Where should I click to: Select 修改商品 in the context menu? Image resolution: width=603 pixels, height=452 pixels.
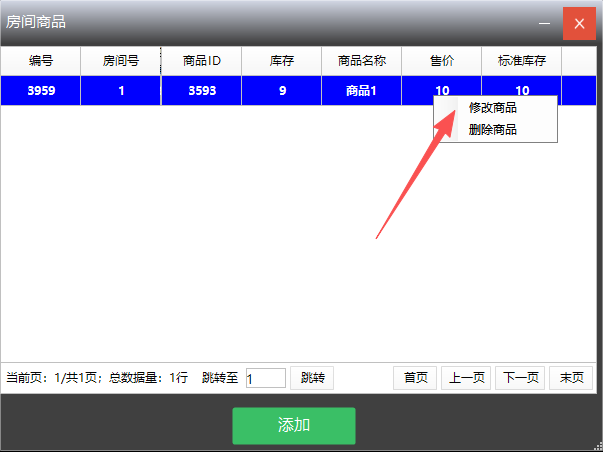click(493, 108)
